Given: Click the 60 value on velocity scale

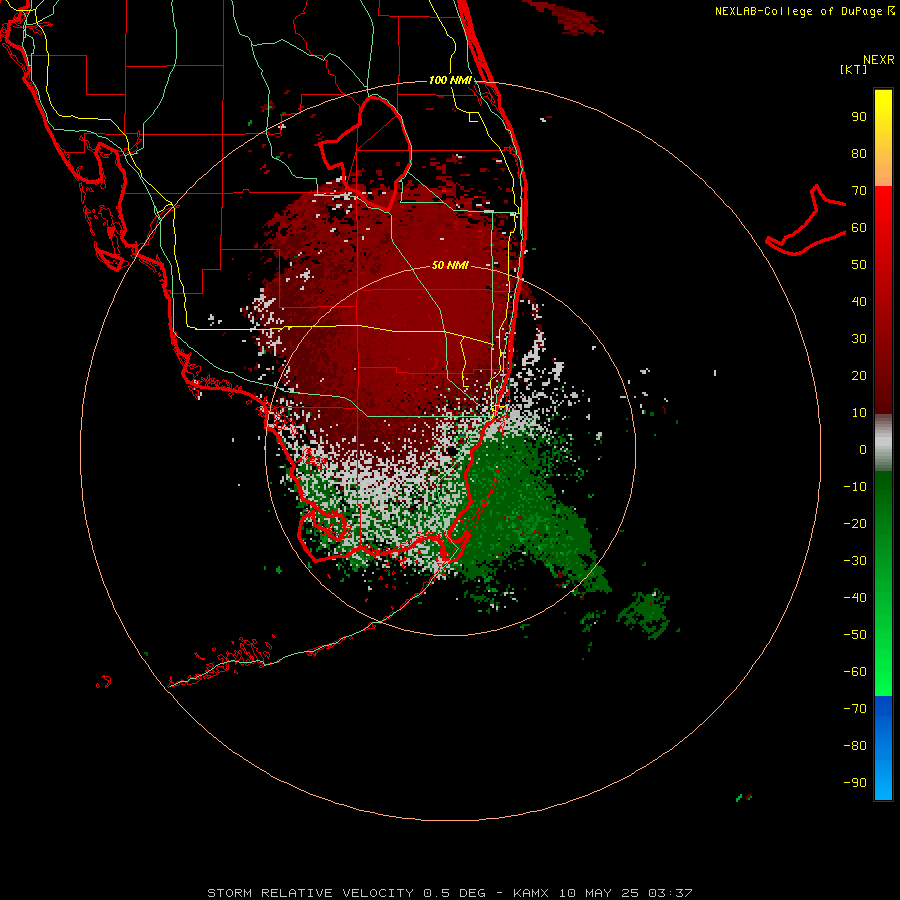Looking at the screenshot, I should [x=859, y=227].
